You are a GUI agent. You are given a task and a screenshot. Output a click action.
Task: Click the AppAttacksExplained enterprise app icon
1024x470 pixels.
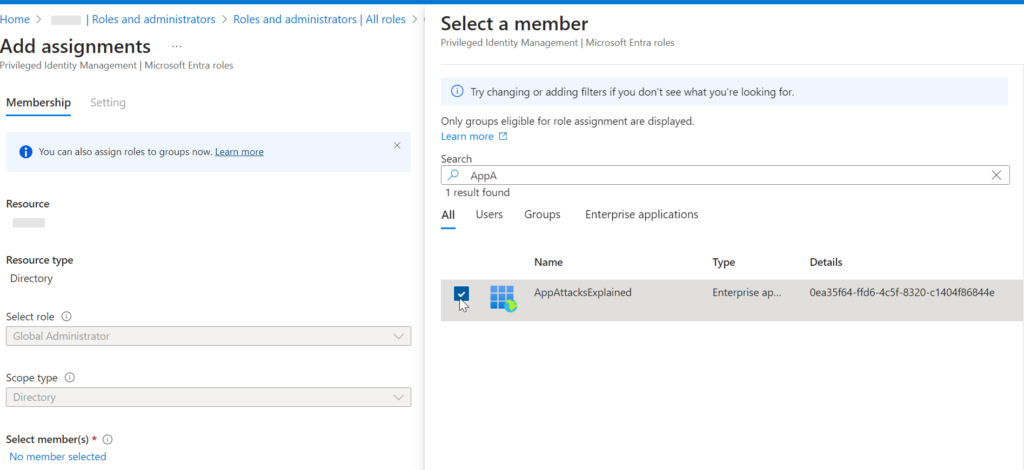[x=503, y=298]
